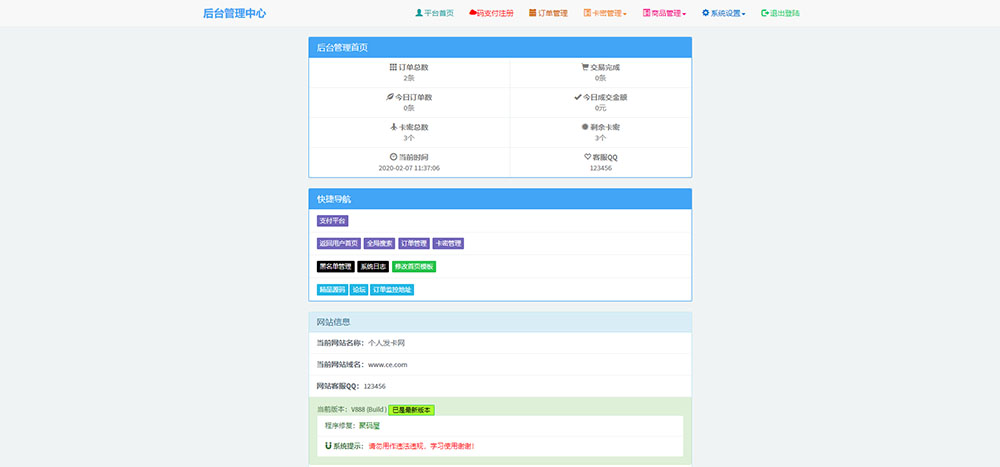
Task: Open the 精品源码 link button
Action: coord(332,290)
